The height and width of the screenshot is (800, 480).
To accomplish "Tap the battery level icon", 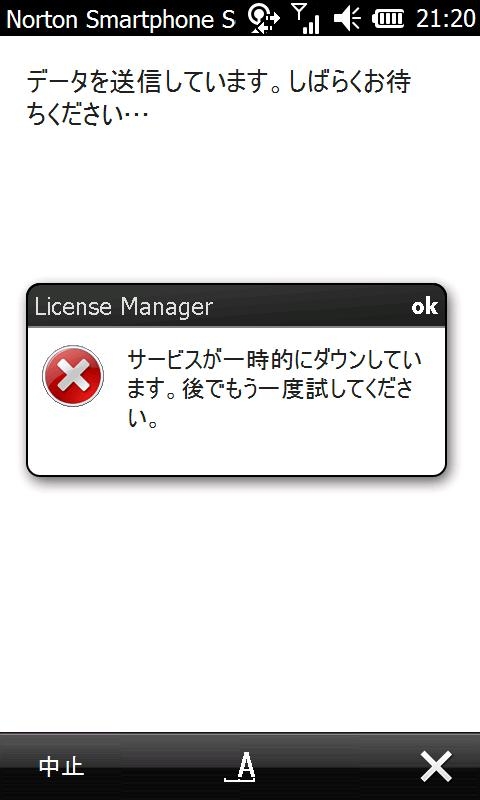I will pyautogui.click(x=388, y=19).
